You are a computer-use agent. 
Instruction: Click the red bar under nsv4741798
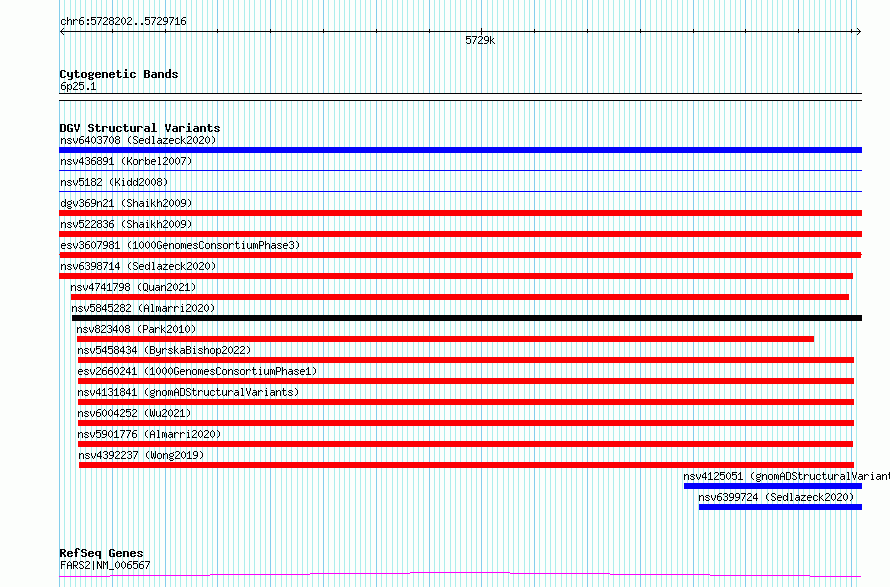[x=460, y=297]
